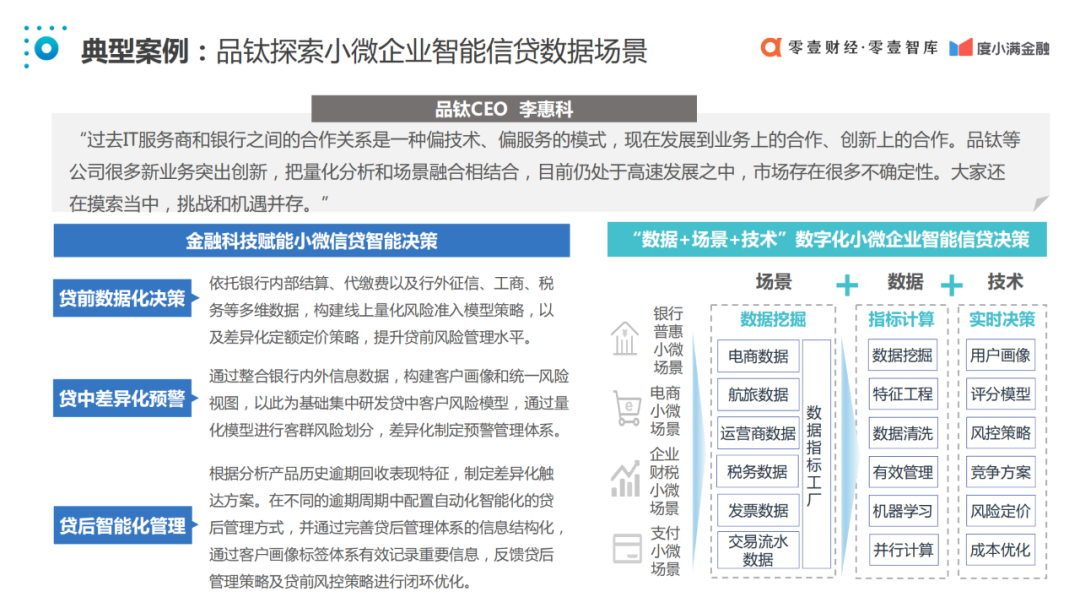
Task: Click the 数据挖掘 box under 指标计算
Action: [902, 355]
